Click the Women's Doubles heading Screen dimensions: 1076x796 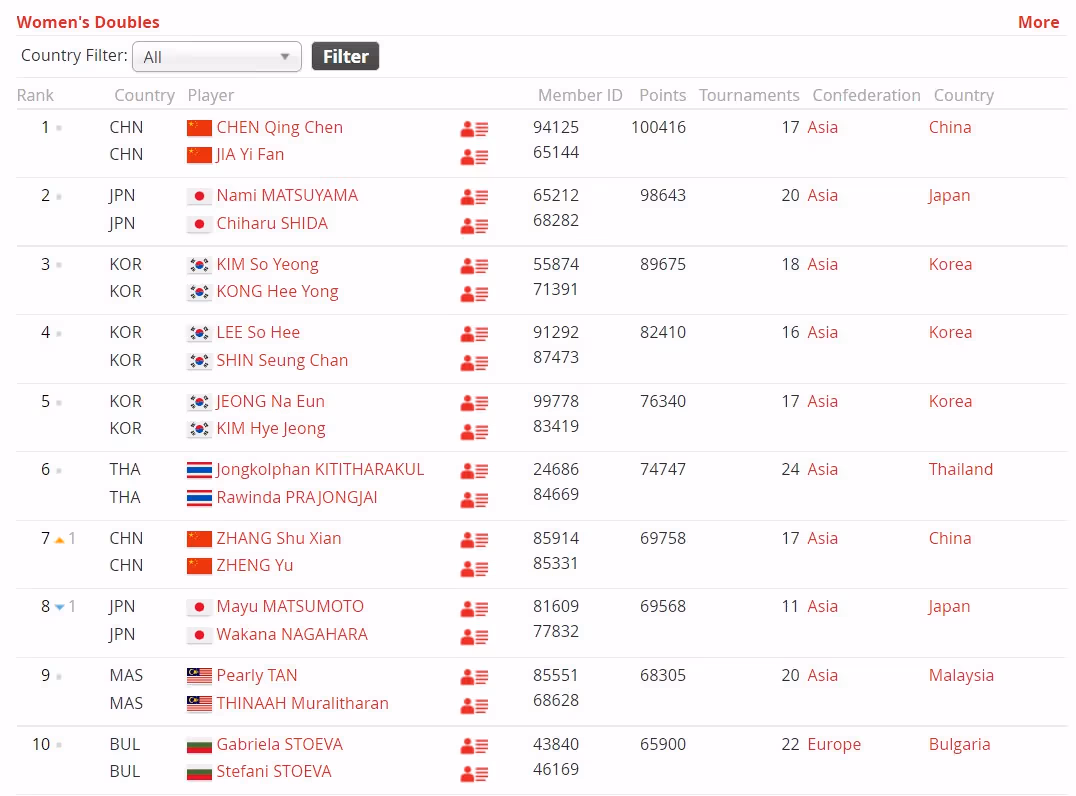pos(88,22)
